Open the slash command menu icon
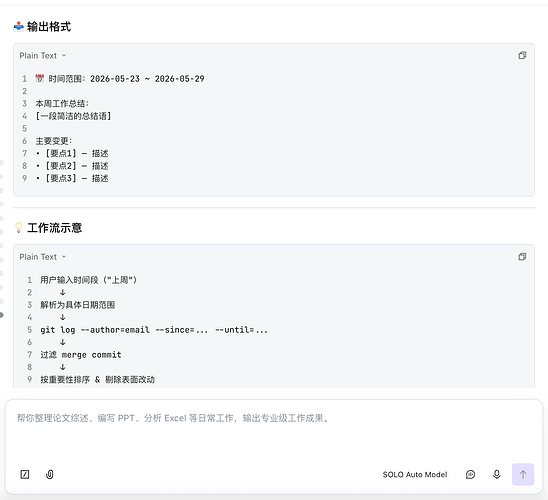This screenshot has width=548, height=500. click(25, 474)
